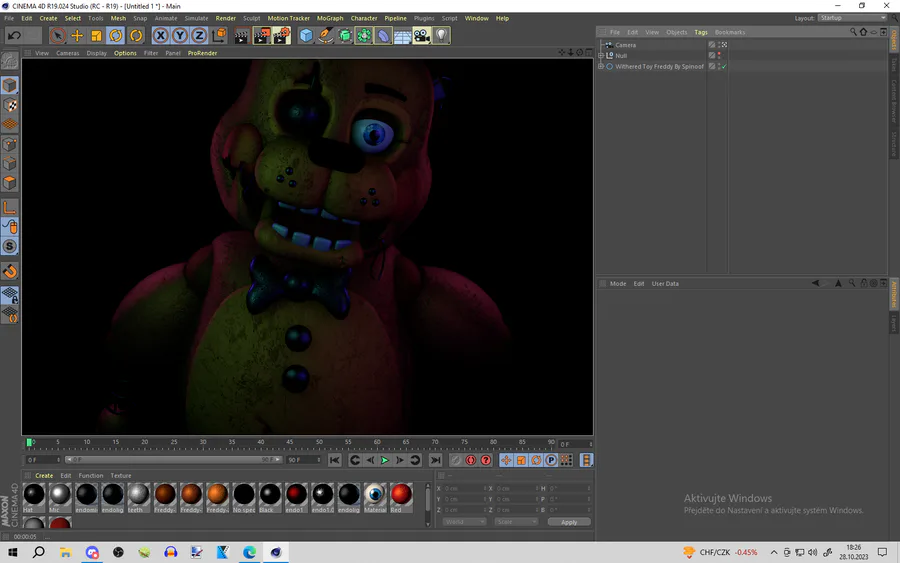Image resolution: width=900 pixels, height=563 pixels.
Task: Toggle Null object red visibility dot
Action: pyautogui.click(x=719, y=53)
